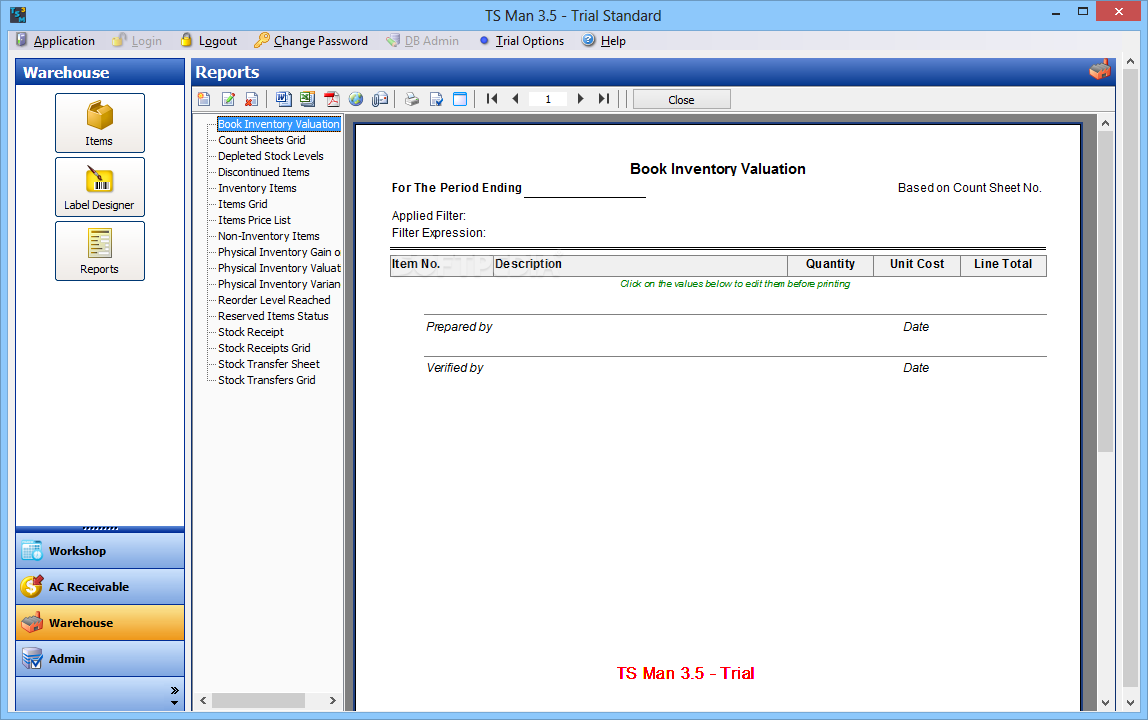Select Depleted Stock Levels report
1148x720 pixels.
tap(270, 156)
